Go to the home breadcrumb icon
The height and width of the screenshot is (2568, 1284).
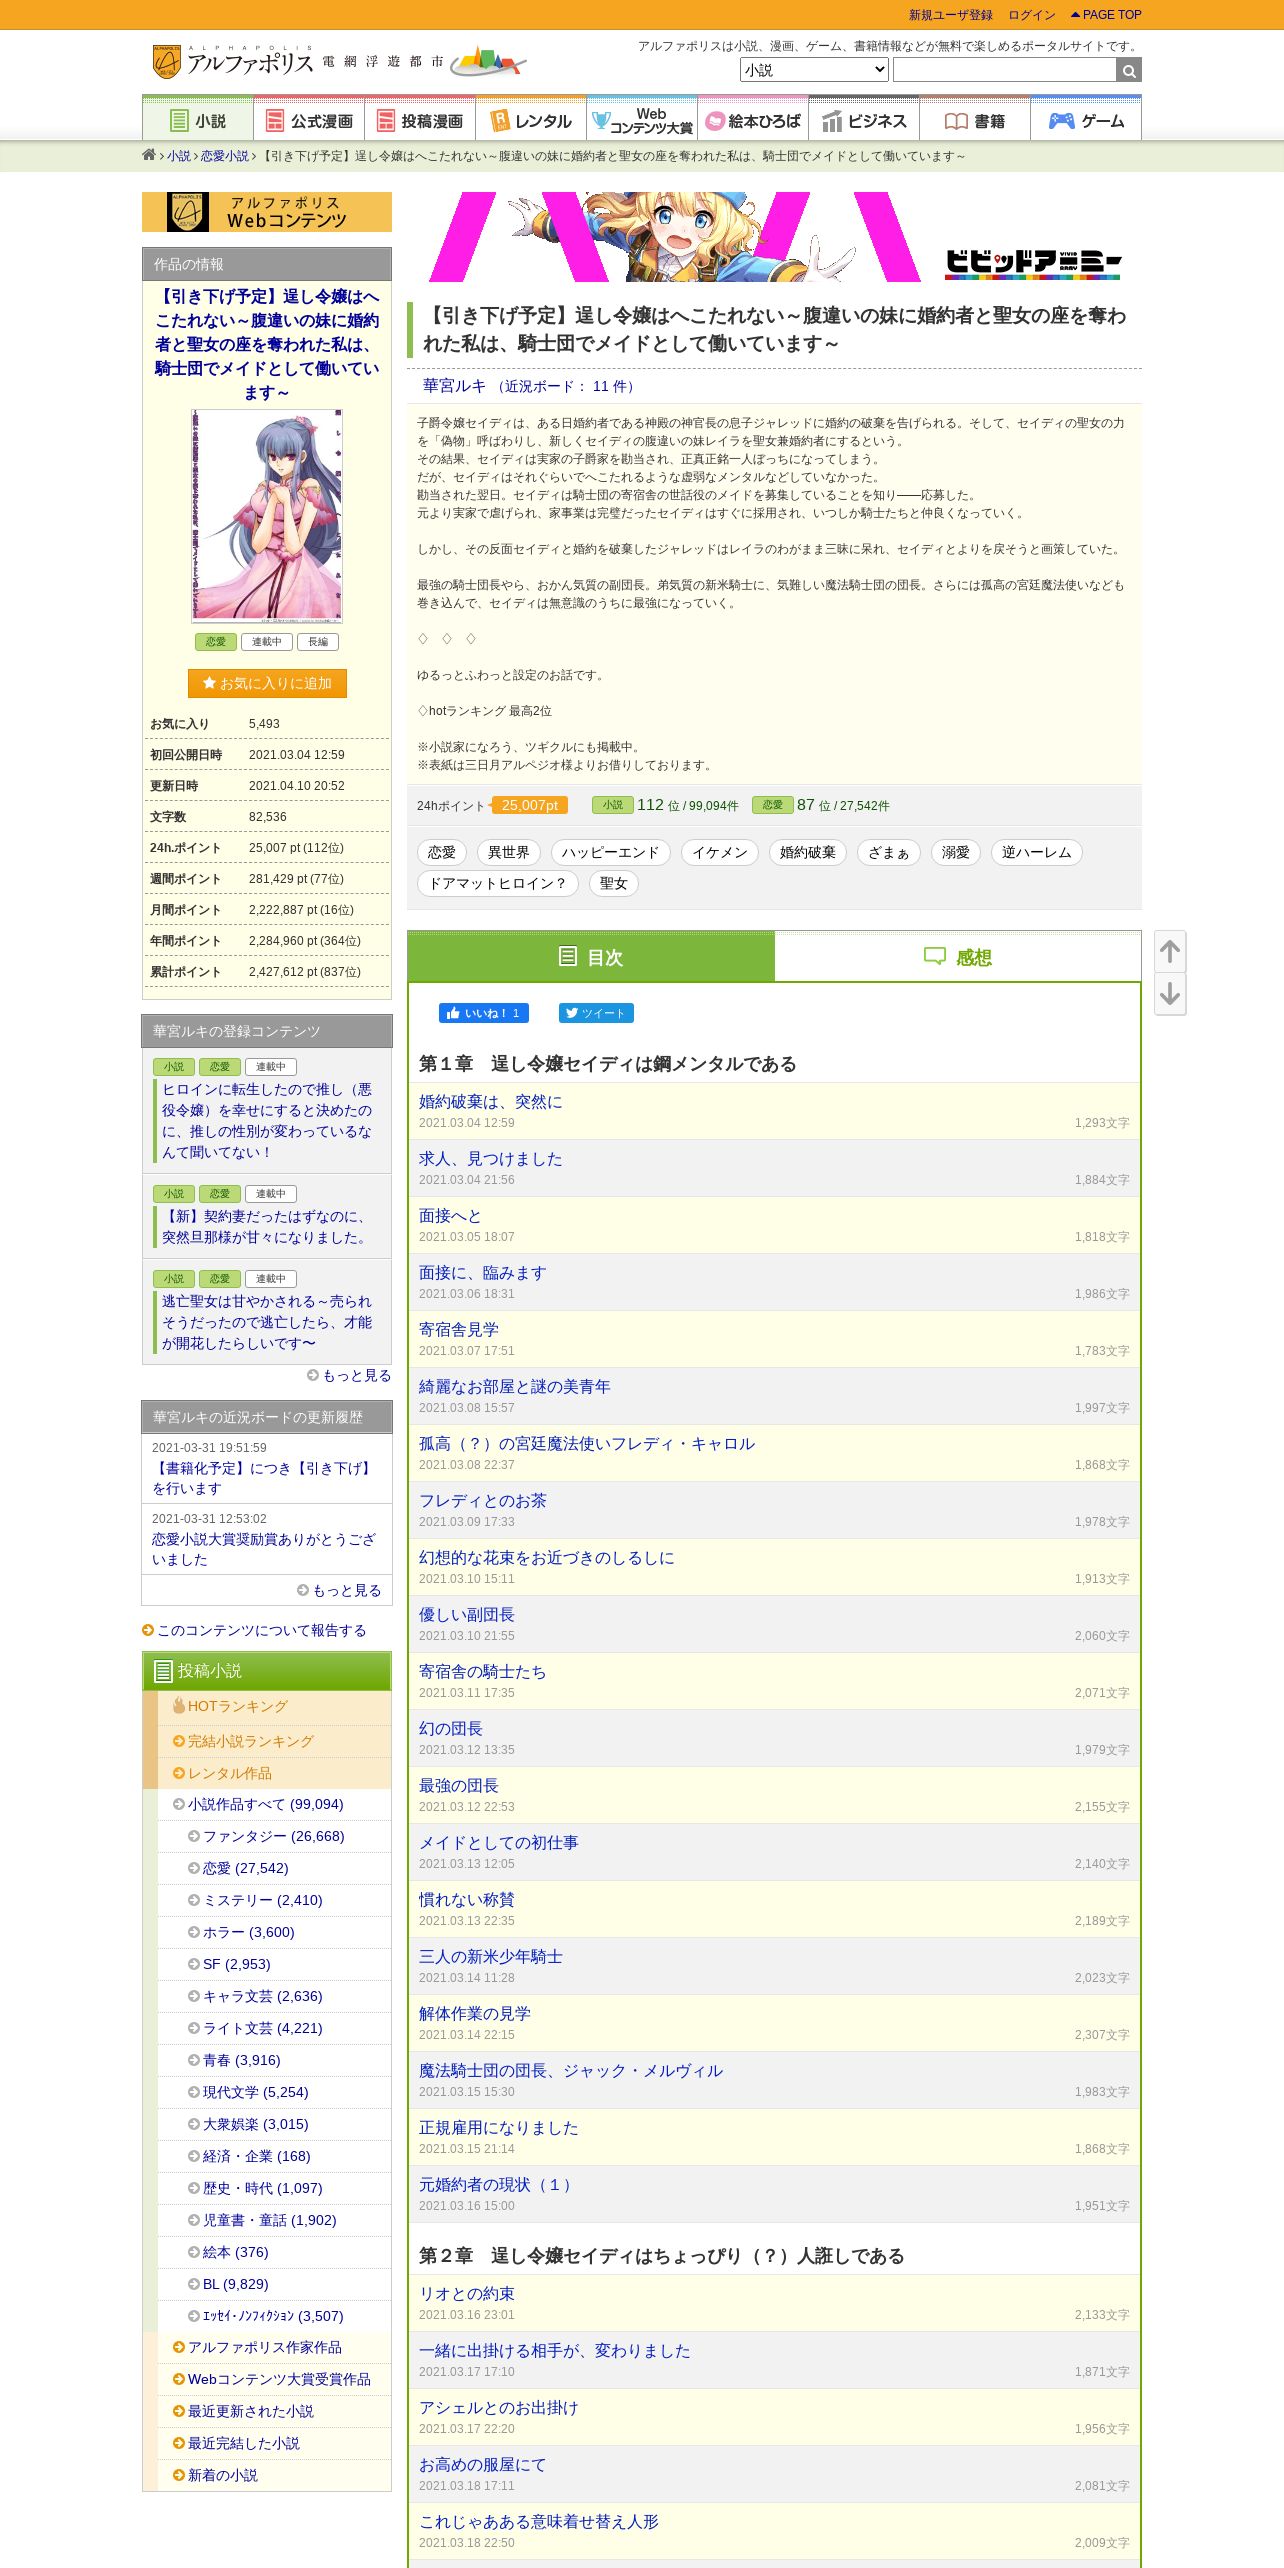coord(149,155)
